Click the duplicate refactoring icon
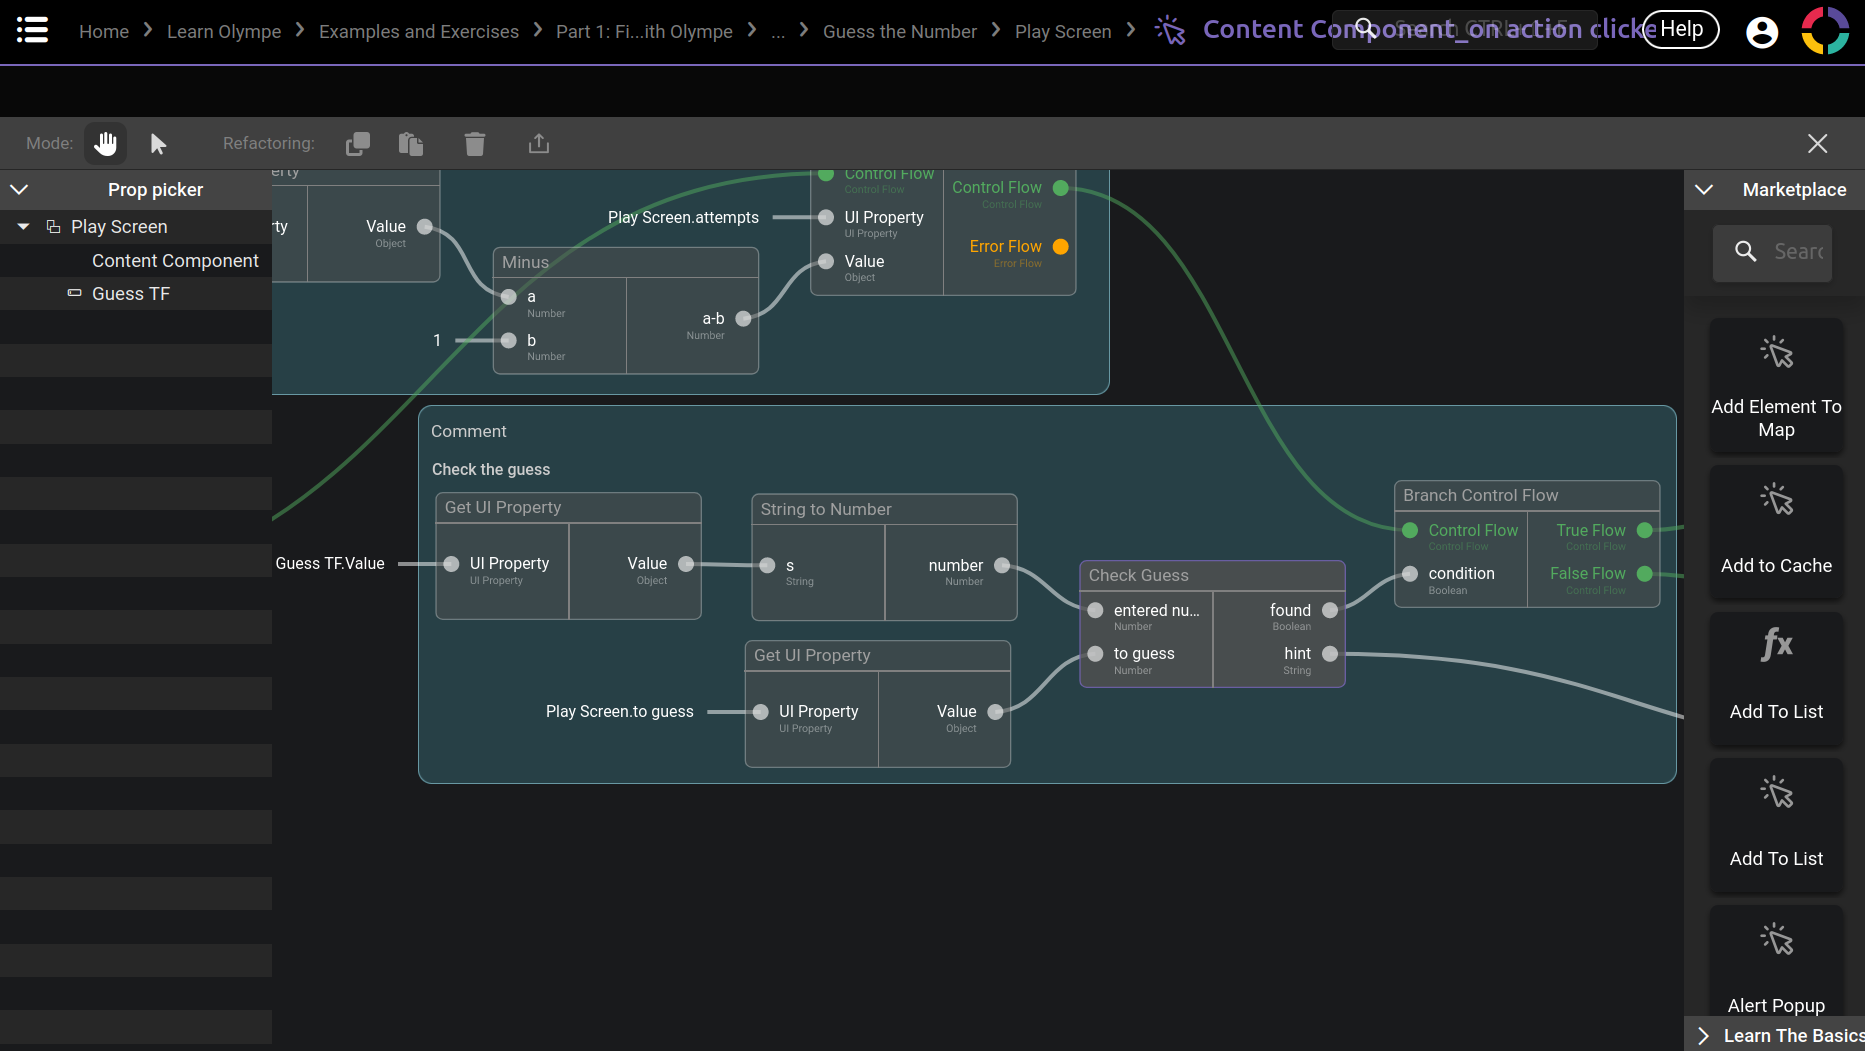This screenshot has width=1865, height=1051. pyautogui.click(x=358, y=144)
